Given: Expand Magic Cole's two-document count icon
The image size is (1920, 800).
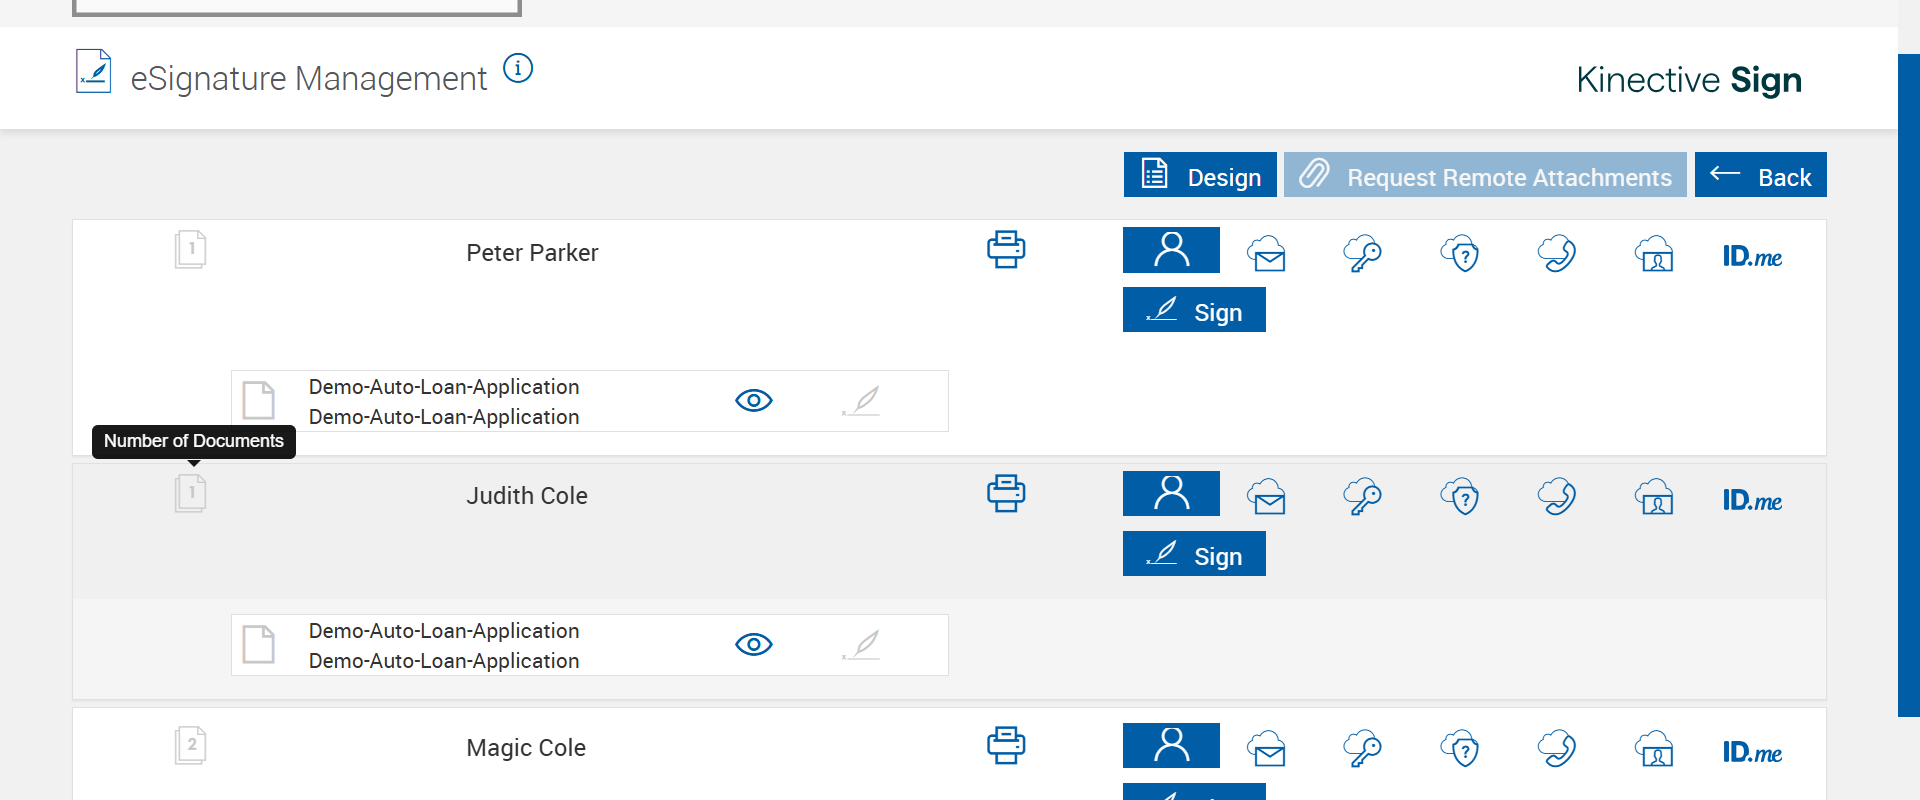Looking at the screenshot, I should 190,745.
